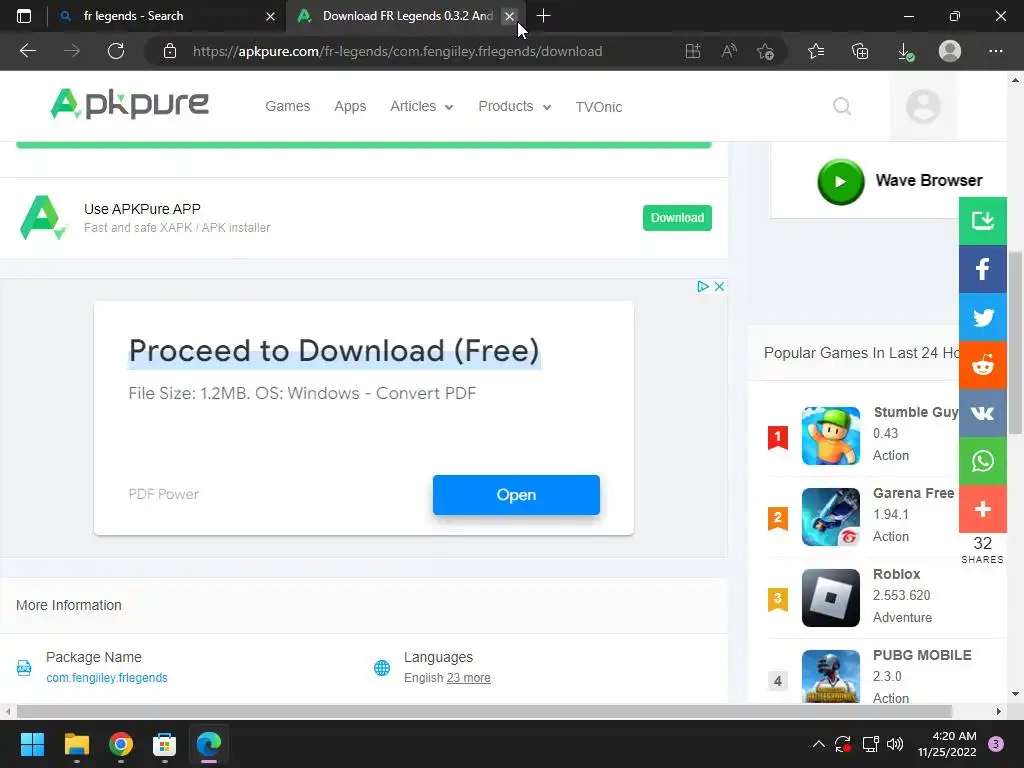The image size is (1024, 768).
Task: Click the blue Open ad button
Action: tap(516, 495)
